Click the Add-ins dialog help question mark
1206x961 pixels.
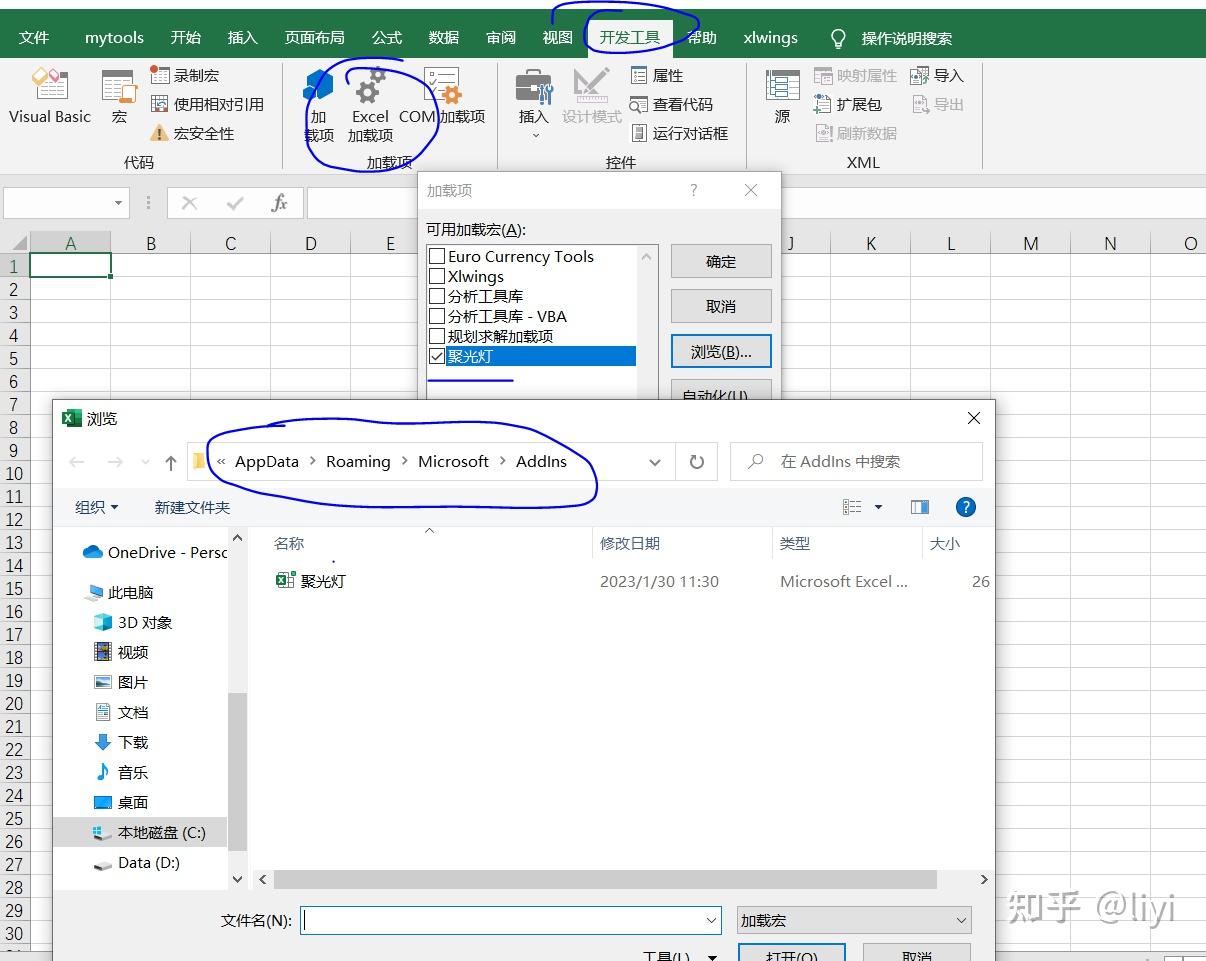coord(694,190)
